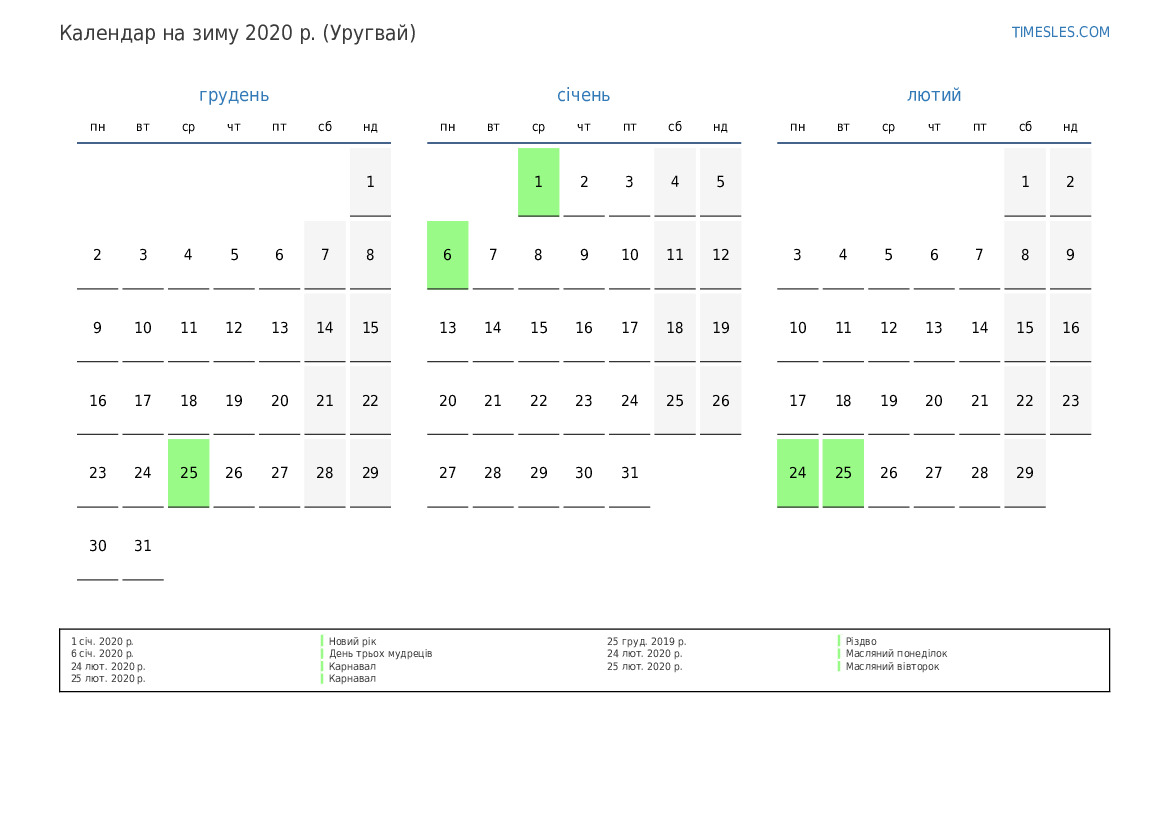Click the calendar title 'Календар на зиму 2020 р. (Уругвай)'

coord(238,34)
